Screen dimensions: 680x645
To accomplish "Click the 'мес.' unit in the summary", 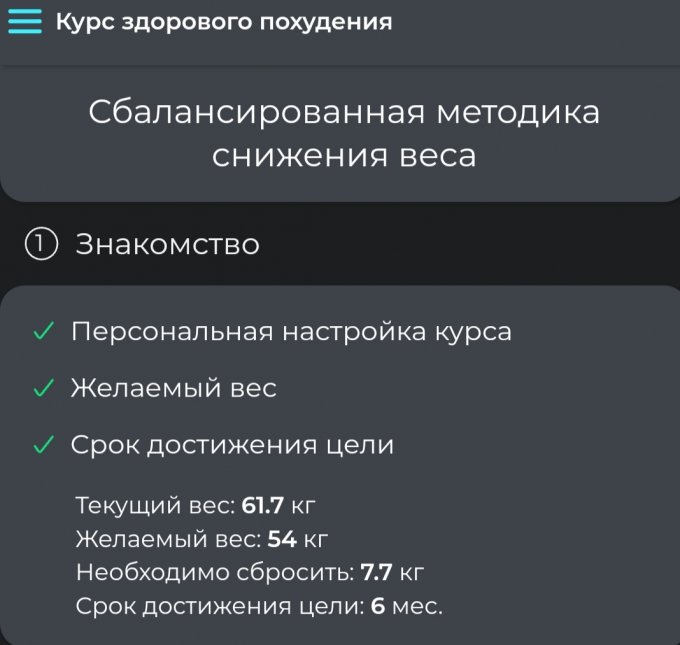I will (416, 606).
